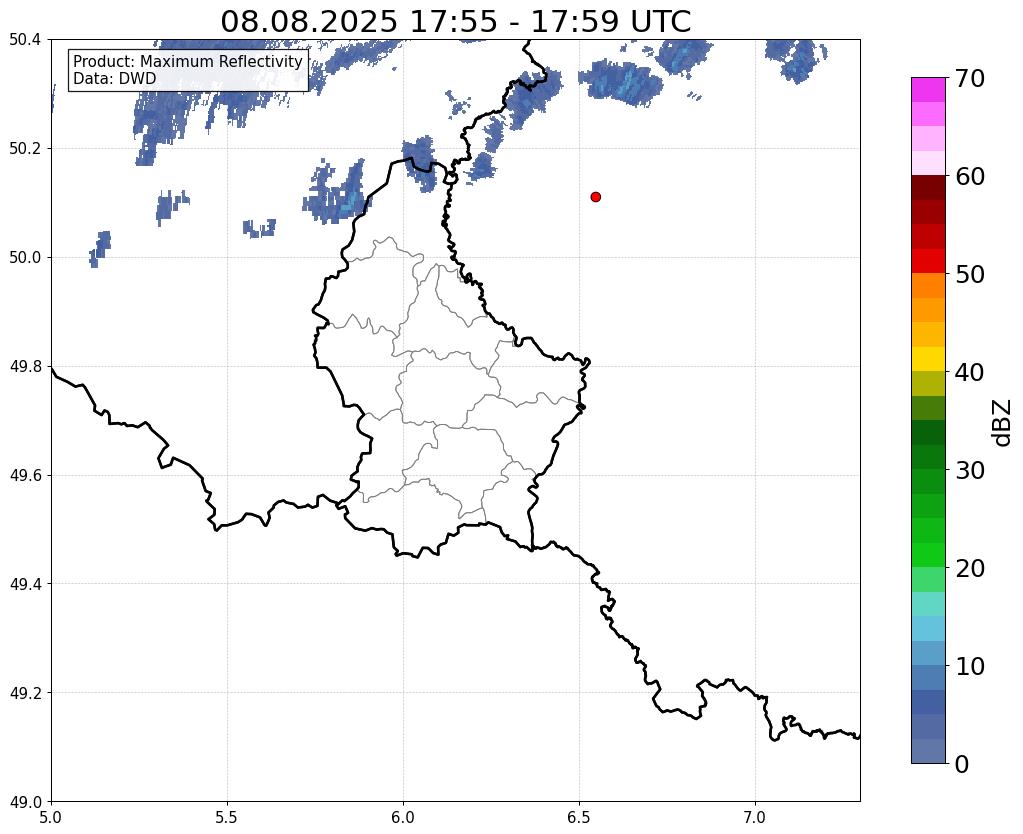The height and width of the screenshot is (834, 1023).
Task: Click the light green swatch just below 20 dBZ
Action: [928, 579]
